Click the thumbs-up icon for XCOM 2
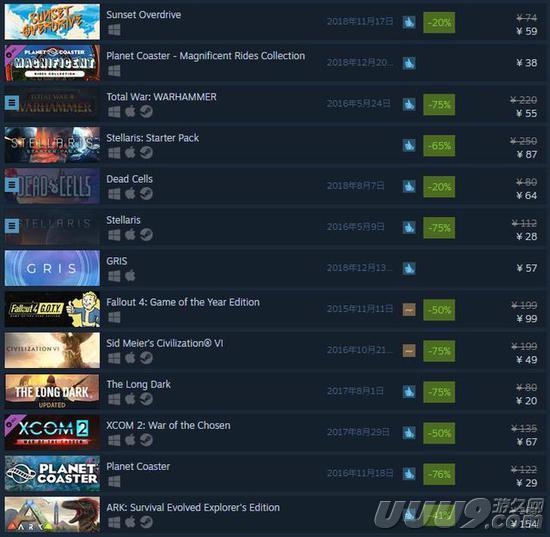The height and width of the screenshot is (537, 550). pos(409,432)
